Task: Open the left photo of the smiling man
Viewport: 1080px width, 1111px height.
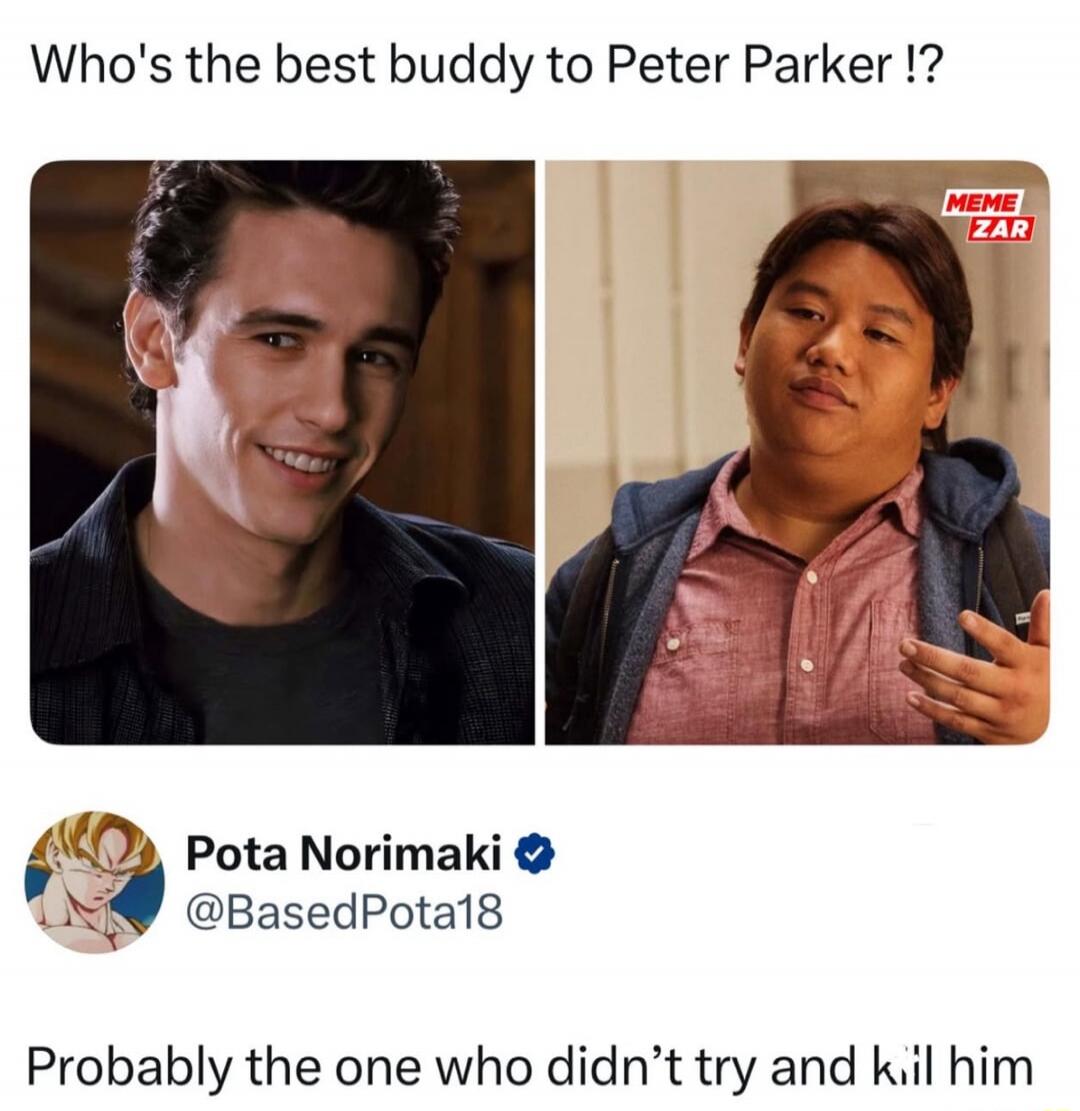Action: (282, 452)
